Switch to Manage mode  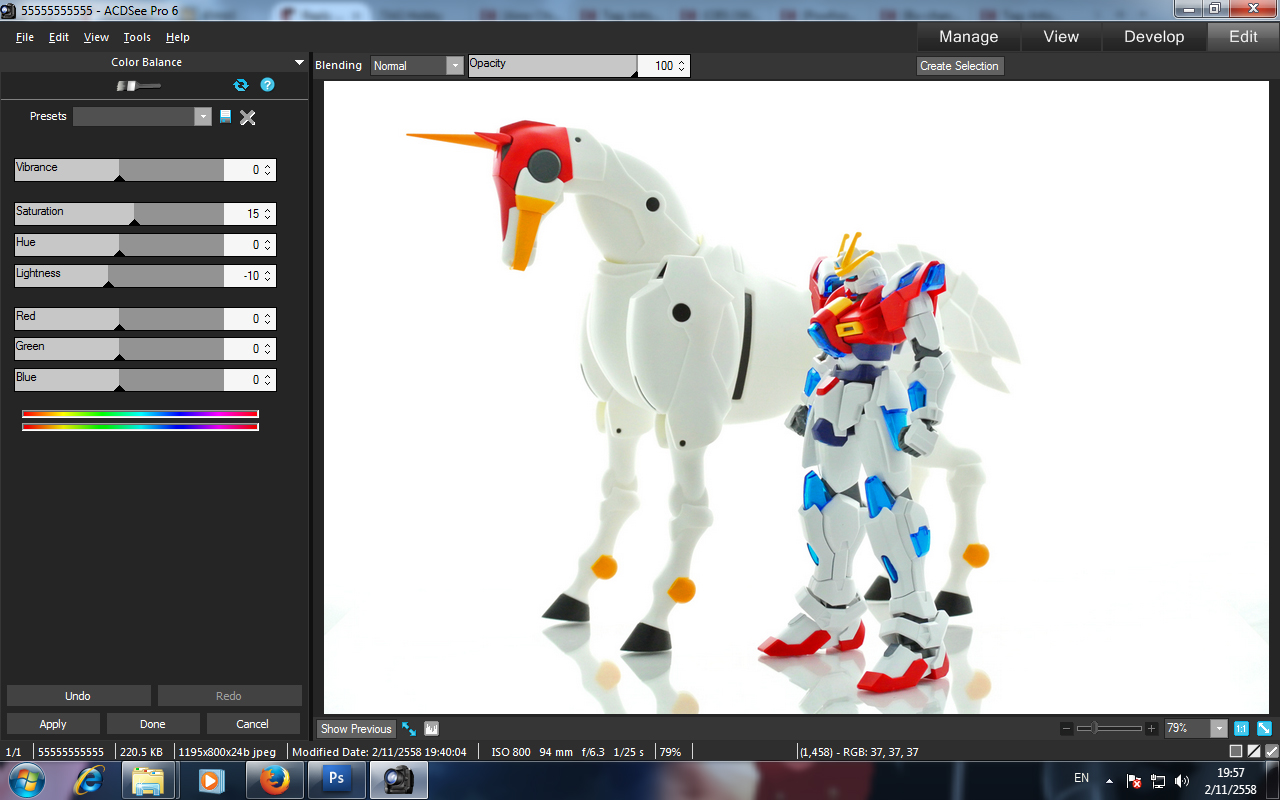click(968, 37)
